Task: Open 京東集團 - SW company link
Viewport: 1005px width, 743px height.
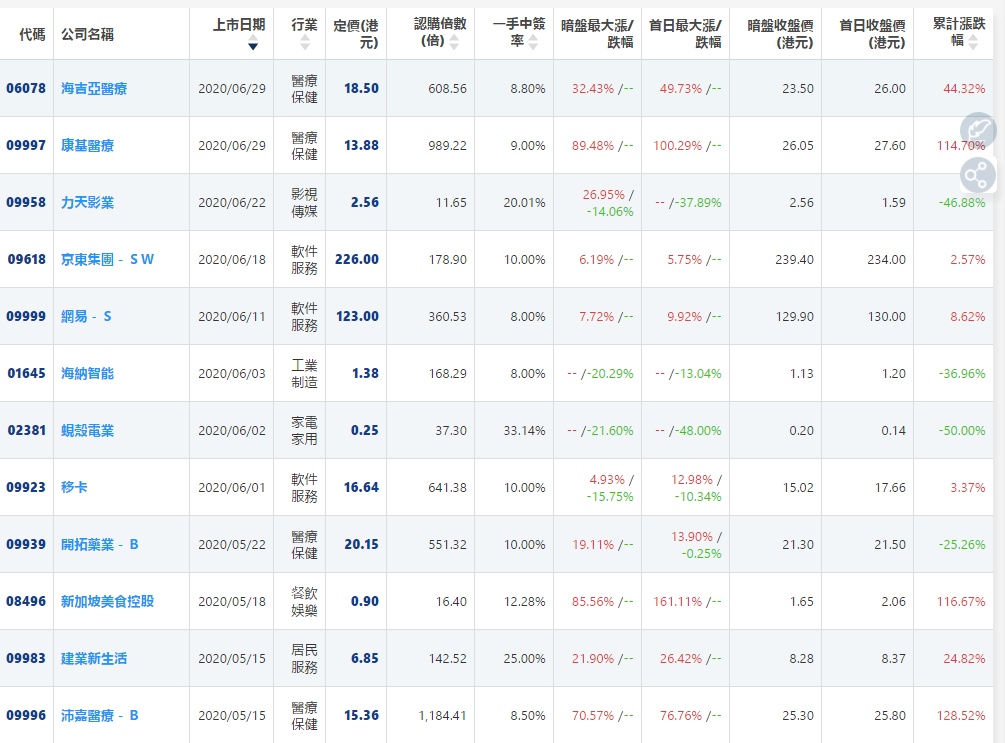Action: (107, 260)
